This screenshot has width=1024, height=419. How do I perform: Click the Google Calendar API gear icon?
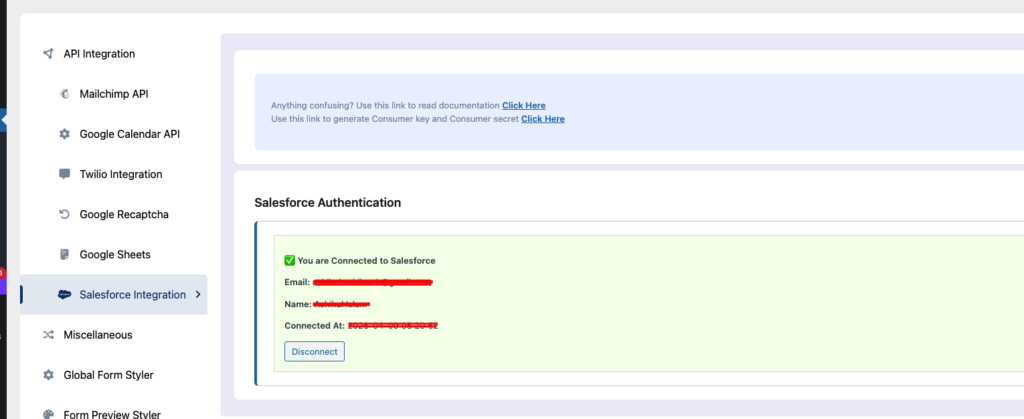[x=65, y=134]
